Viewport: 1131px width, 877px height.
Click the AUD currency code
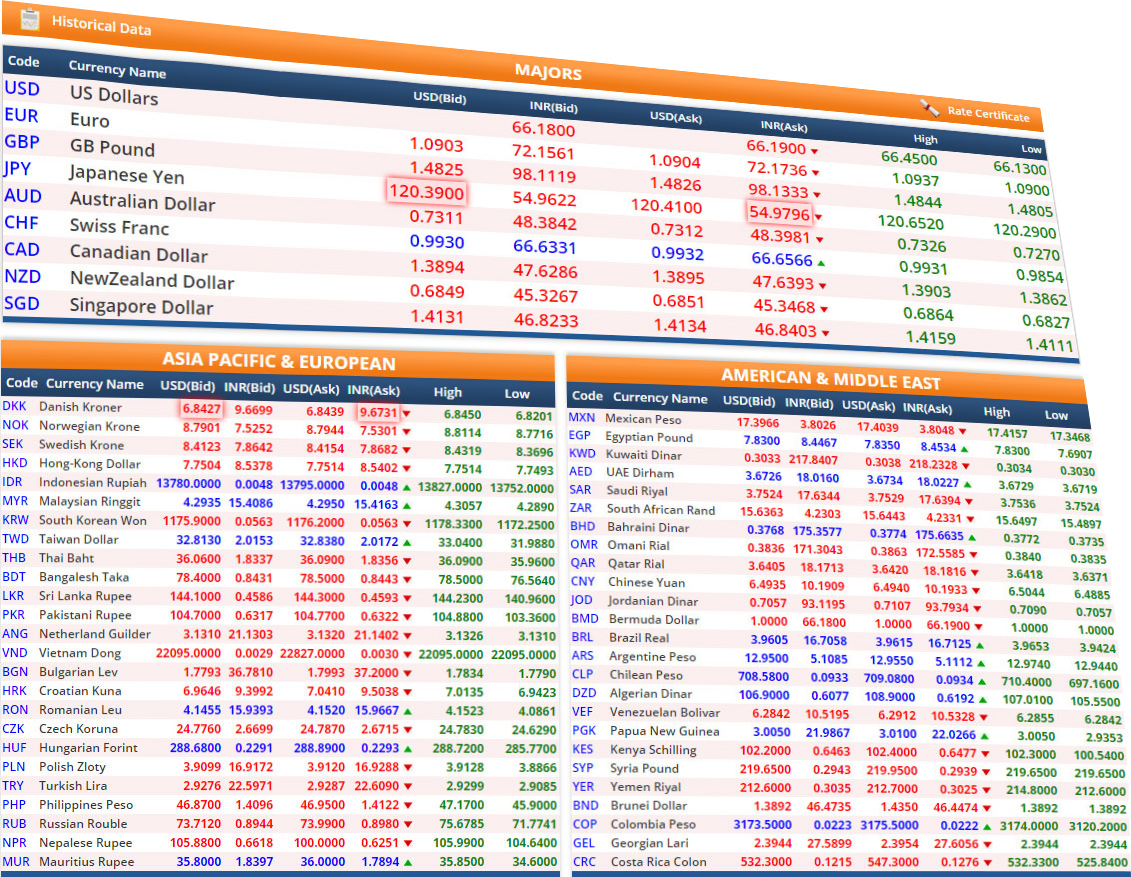[x=23, y=196]
